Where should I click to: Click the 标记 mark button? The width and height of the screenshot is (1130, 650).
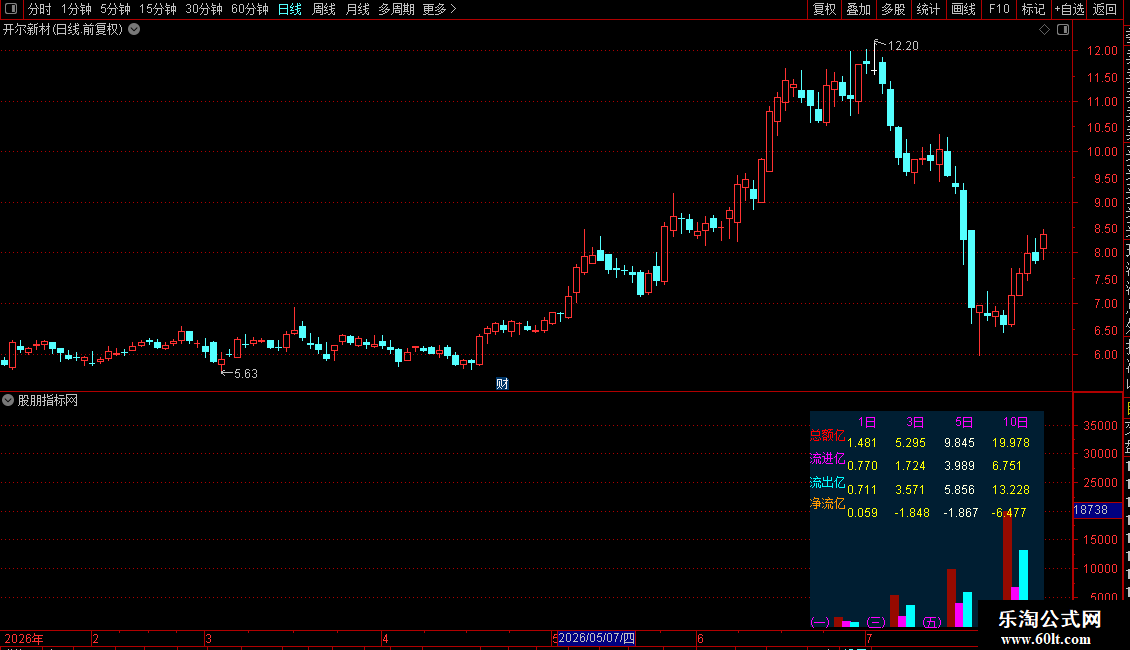(1033, 9)
